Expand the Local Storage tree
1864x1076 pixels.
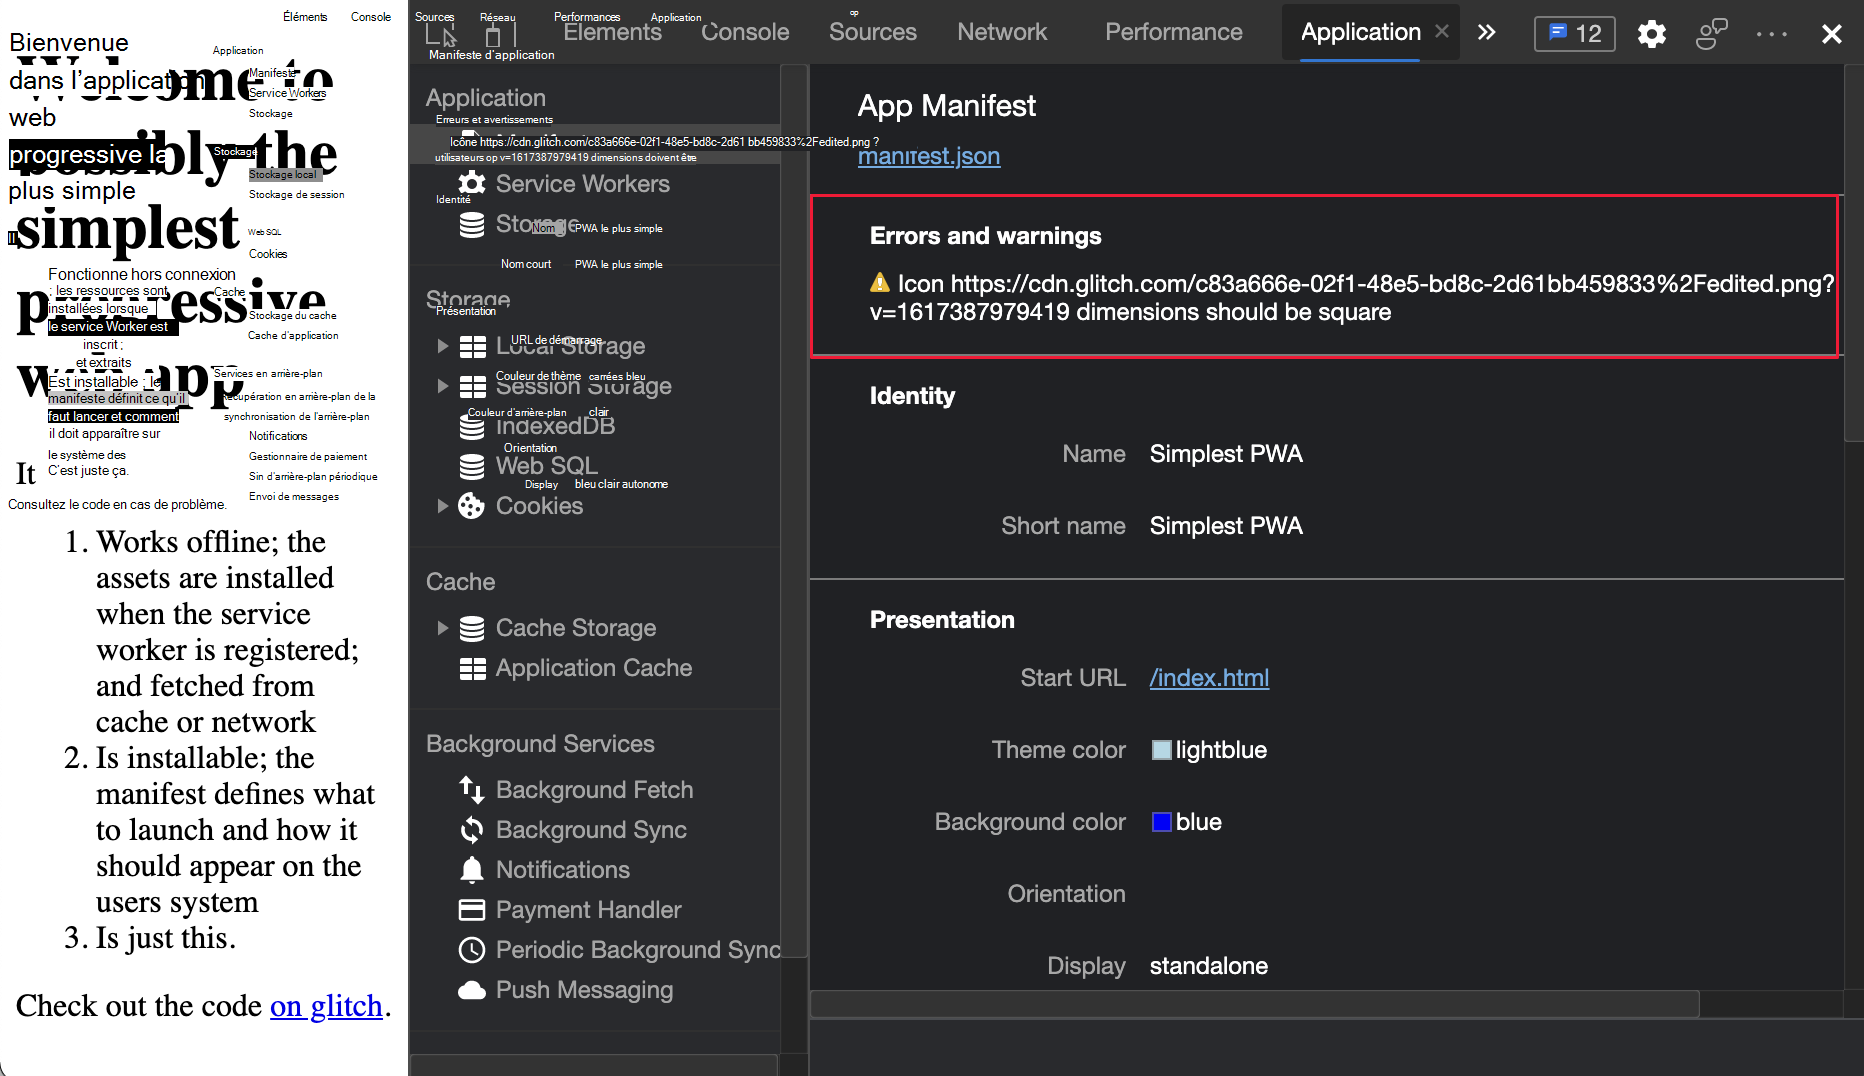[x=442, y=346]
